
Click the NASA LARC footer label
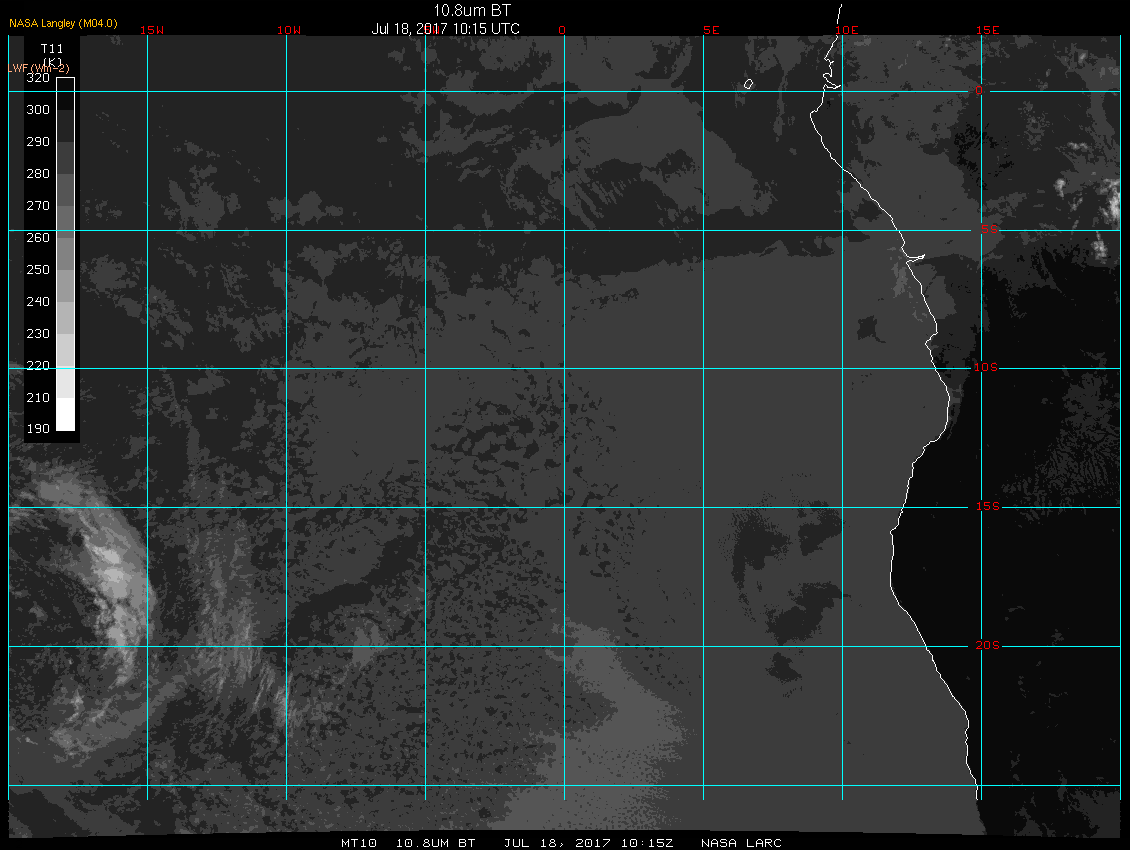coord(742,843)
